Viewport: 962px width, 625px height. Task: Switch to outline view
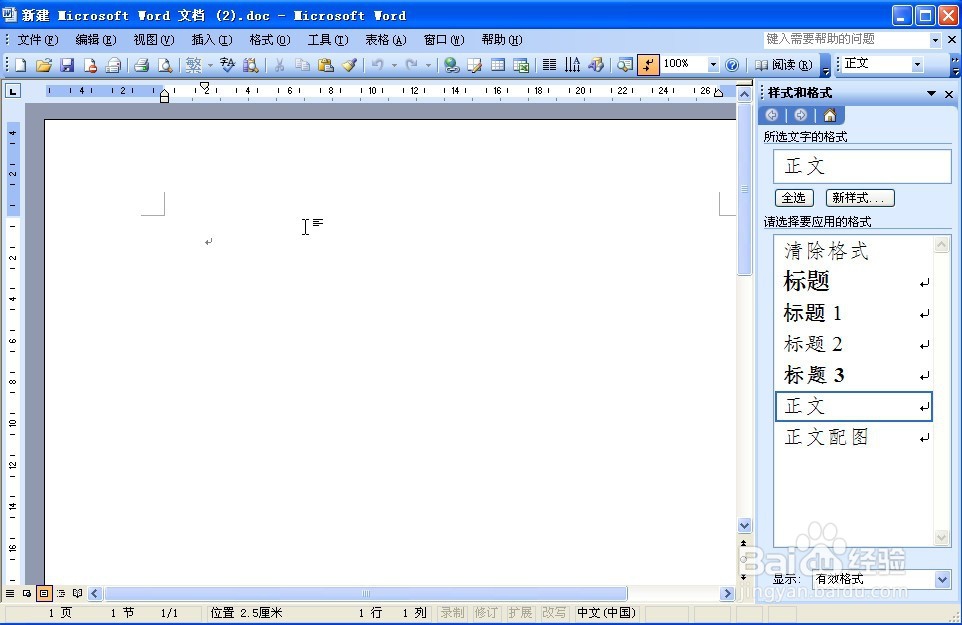[x=59, y=592]
